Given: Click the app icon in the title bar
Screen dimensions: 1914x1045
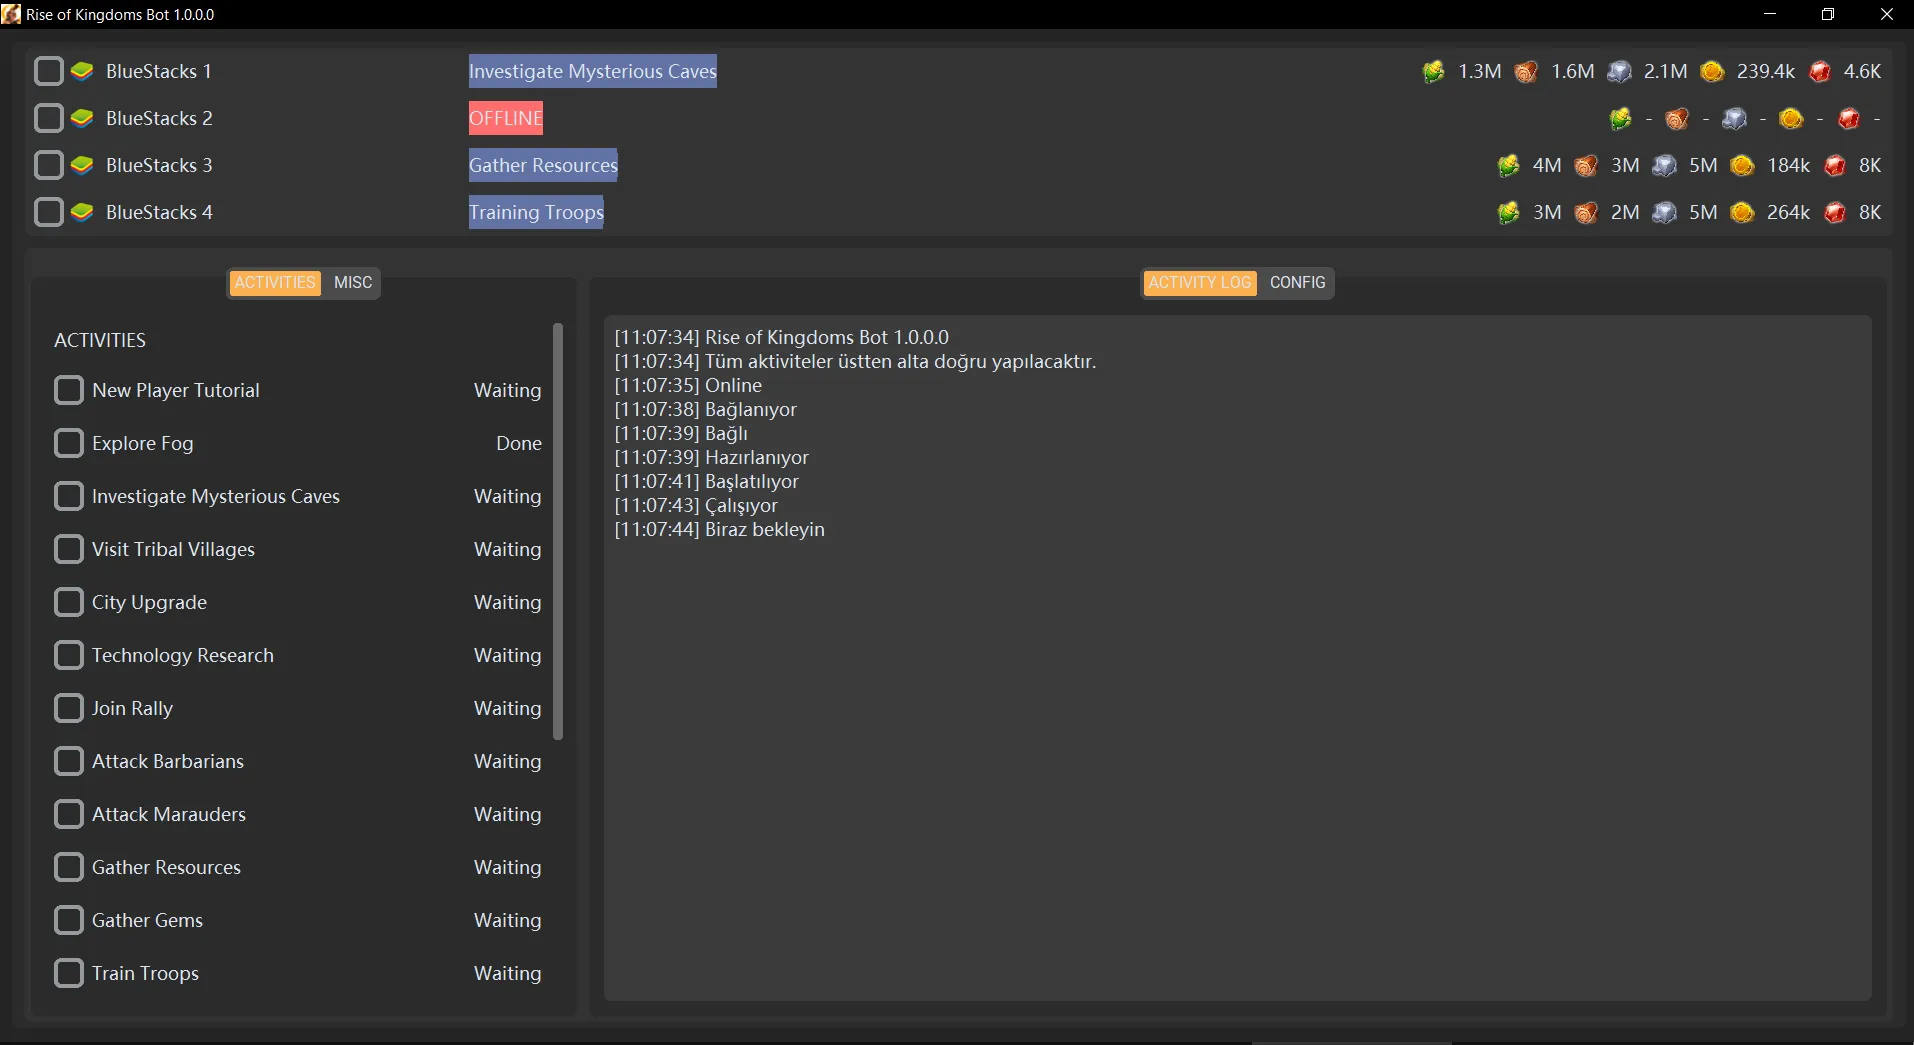Looking at the screenshot, I should pos(11,14).
